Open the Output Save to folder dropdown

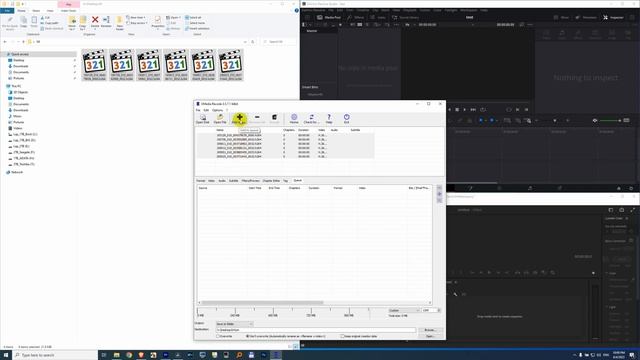click(x=234, y=324)
